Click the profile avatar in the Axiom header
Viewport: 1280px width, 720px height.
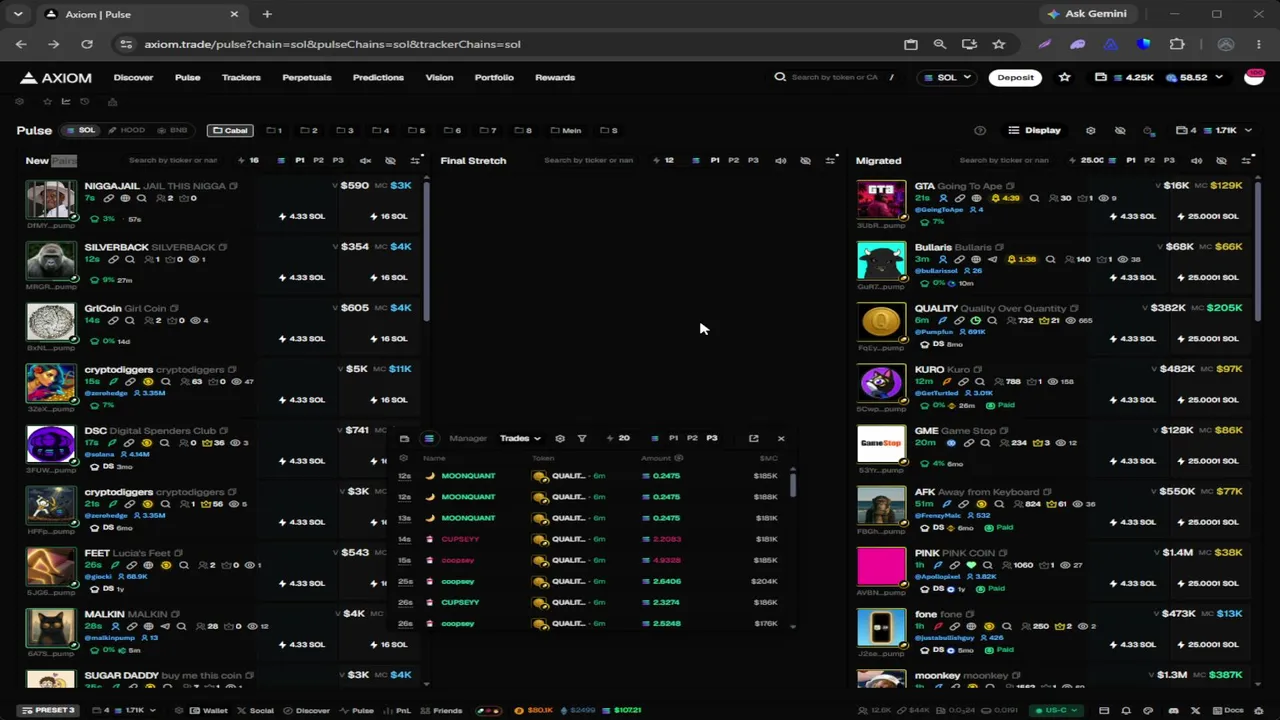coord(1254,77)
